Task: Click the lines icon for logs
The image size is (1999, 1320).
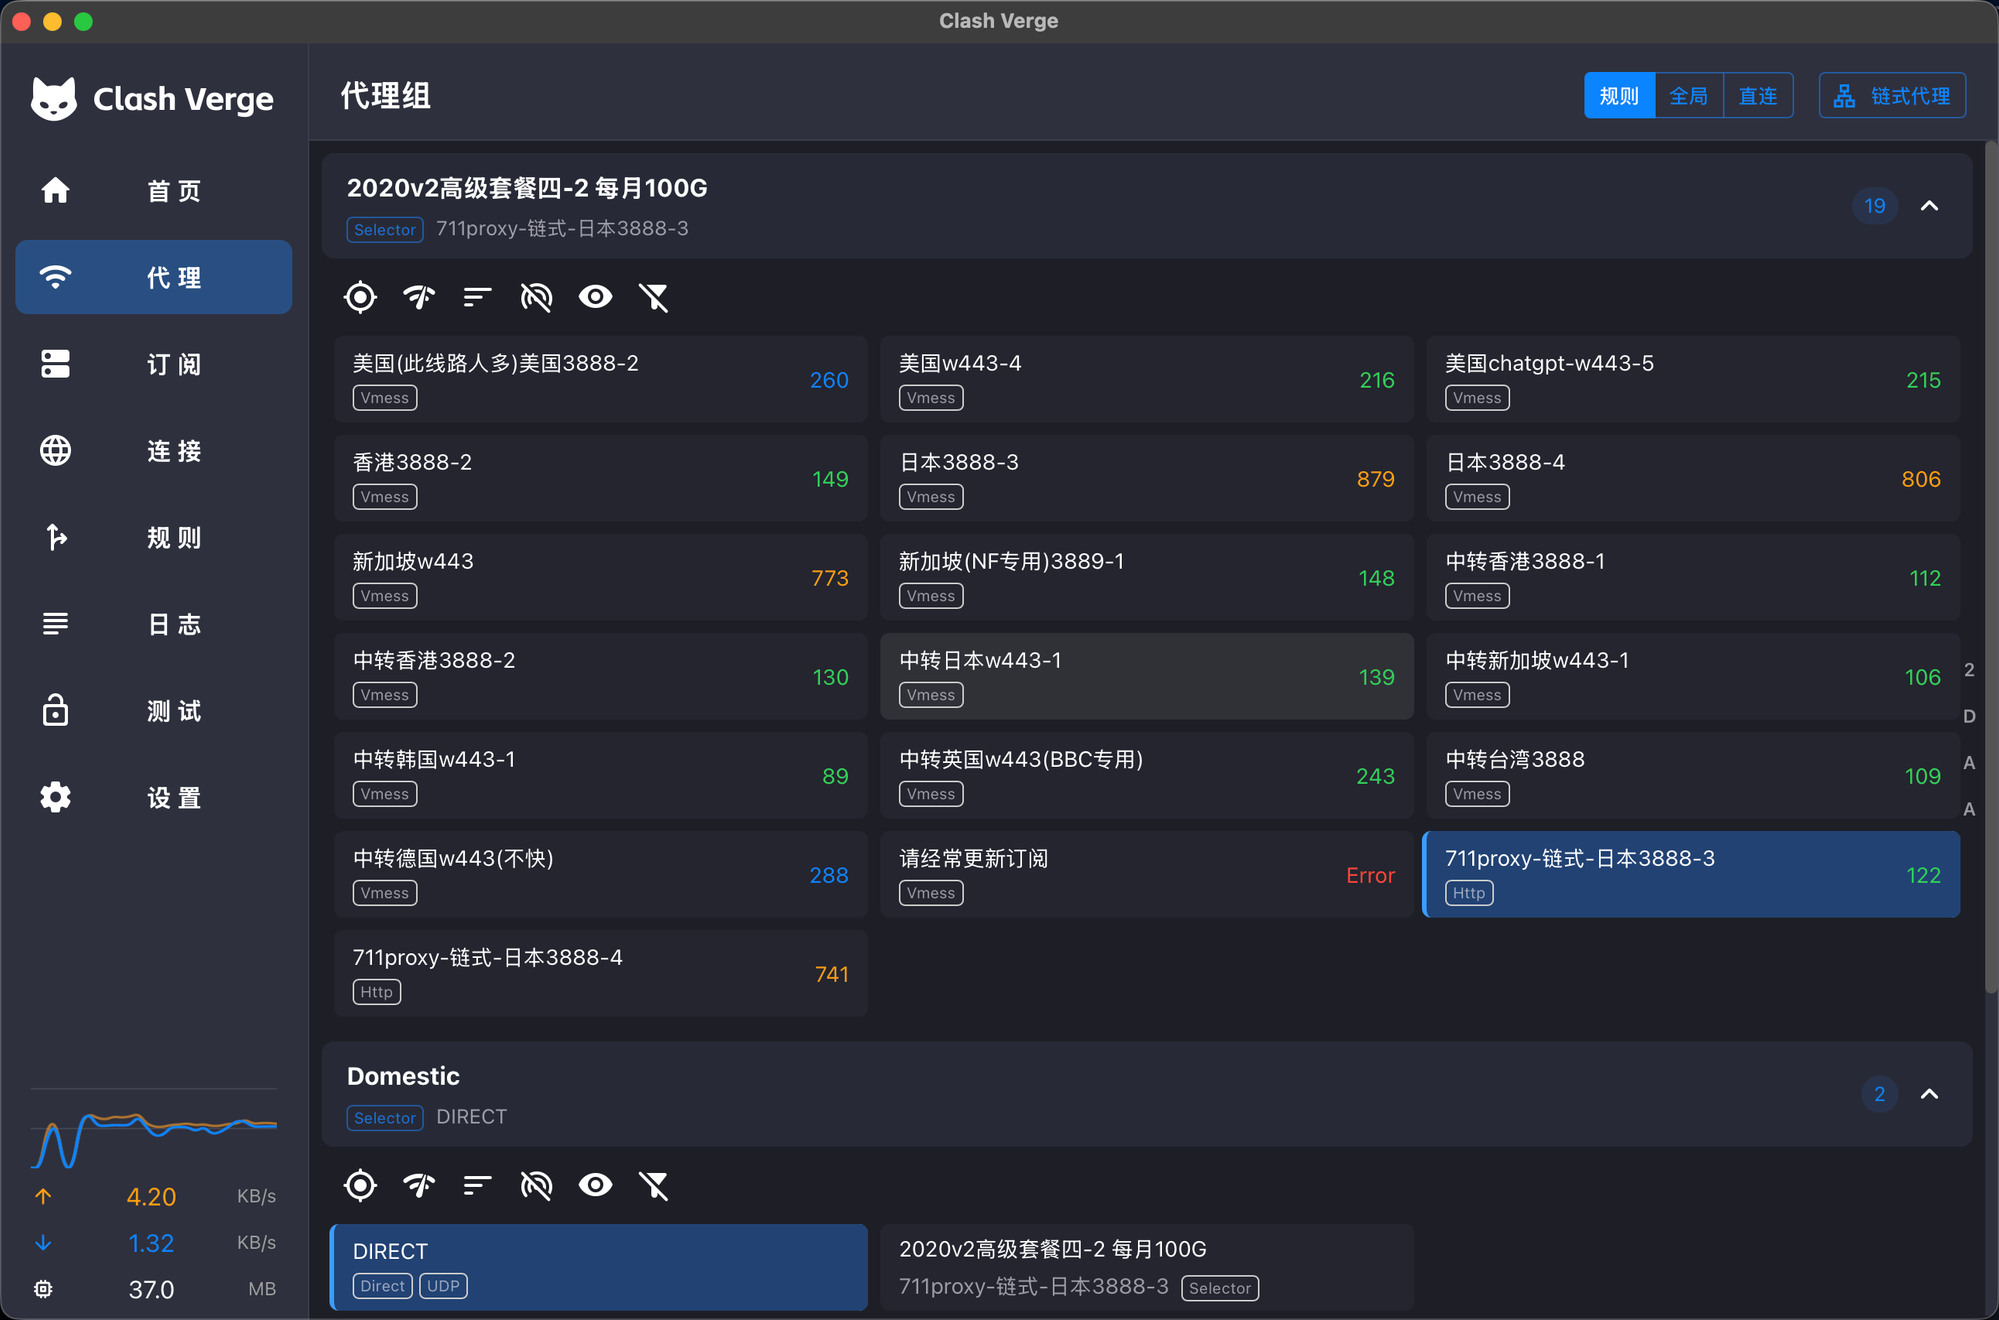Action: (55, 624)
